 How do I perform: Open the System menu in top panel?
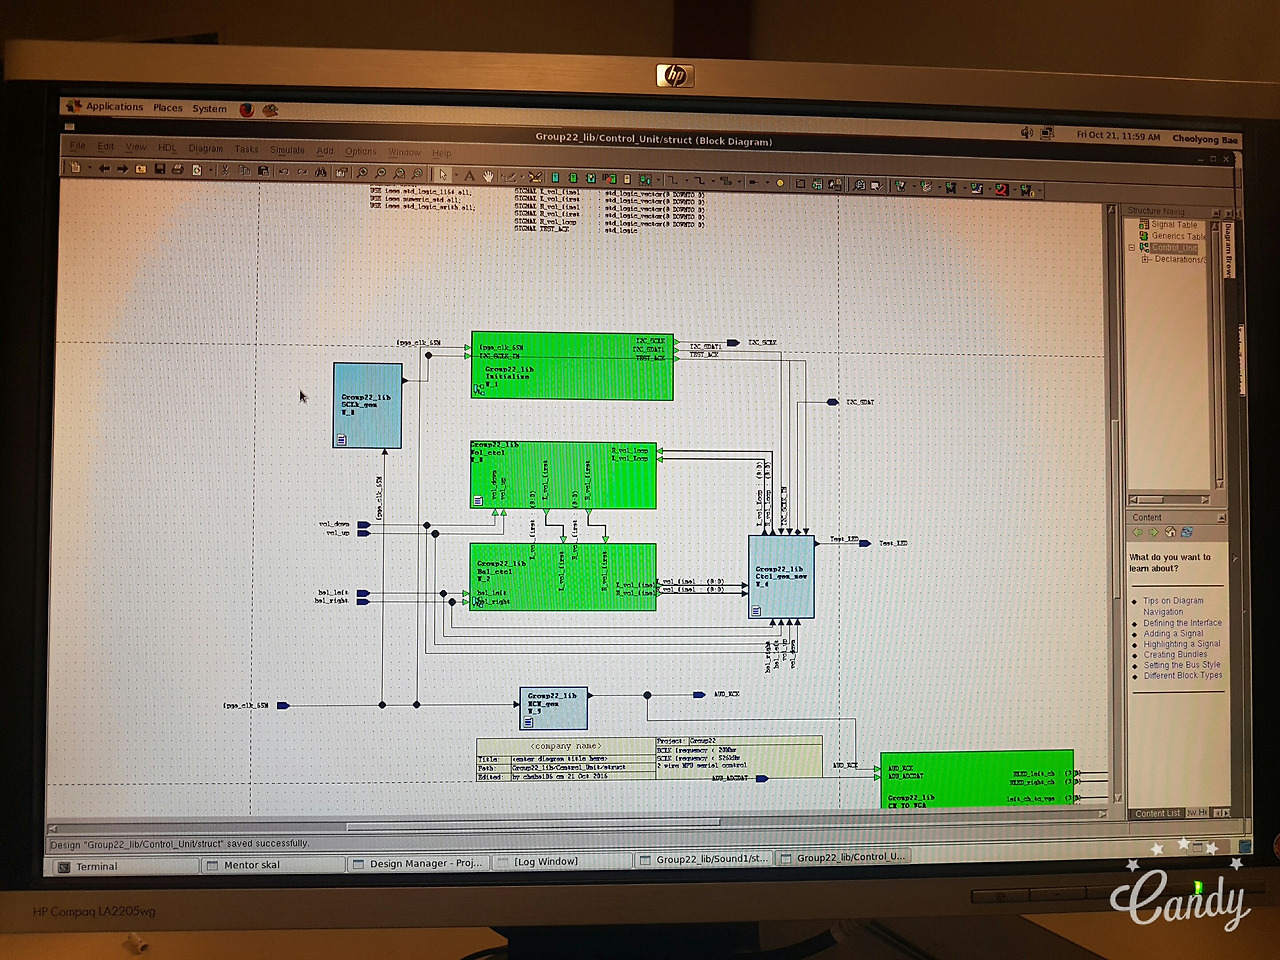[210, 109]
